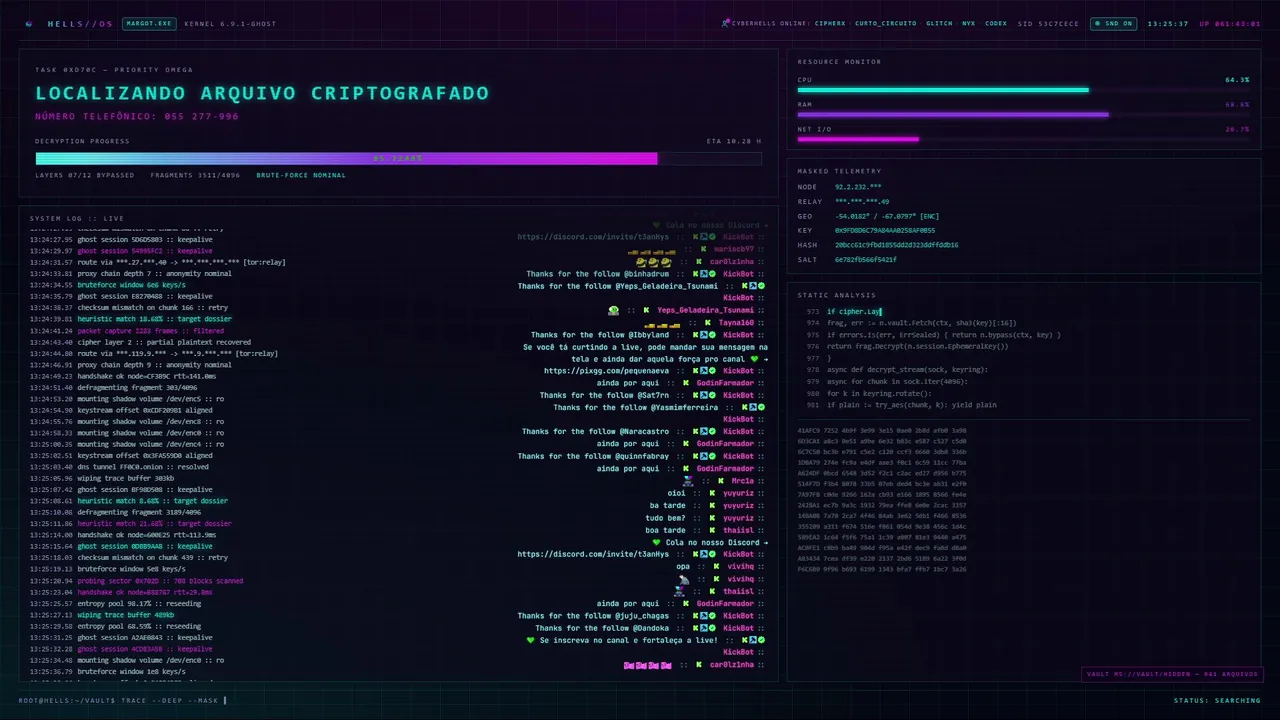Select online member NYX
The height and width of the screenshot is (720, 1280).
point(968,23)
